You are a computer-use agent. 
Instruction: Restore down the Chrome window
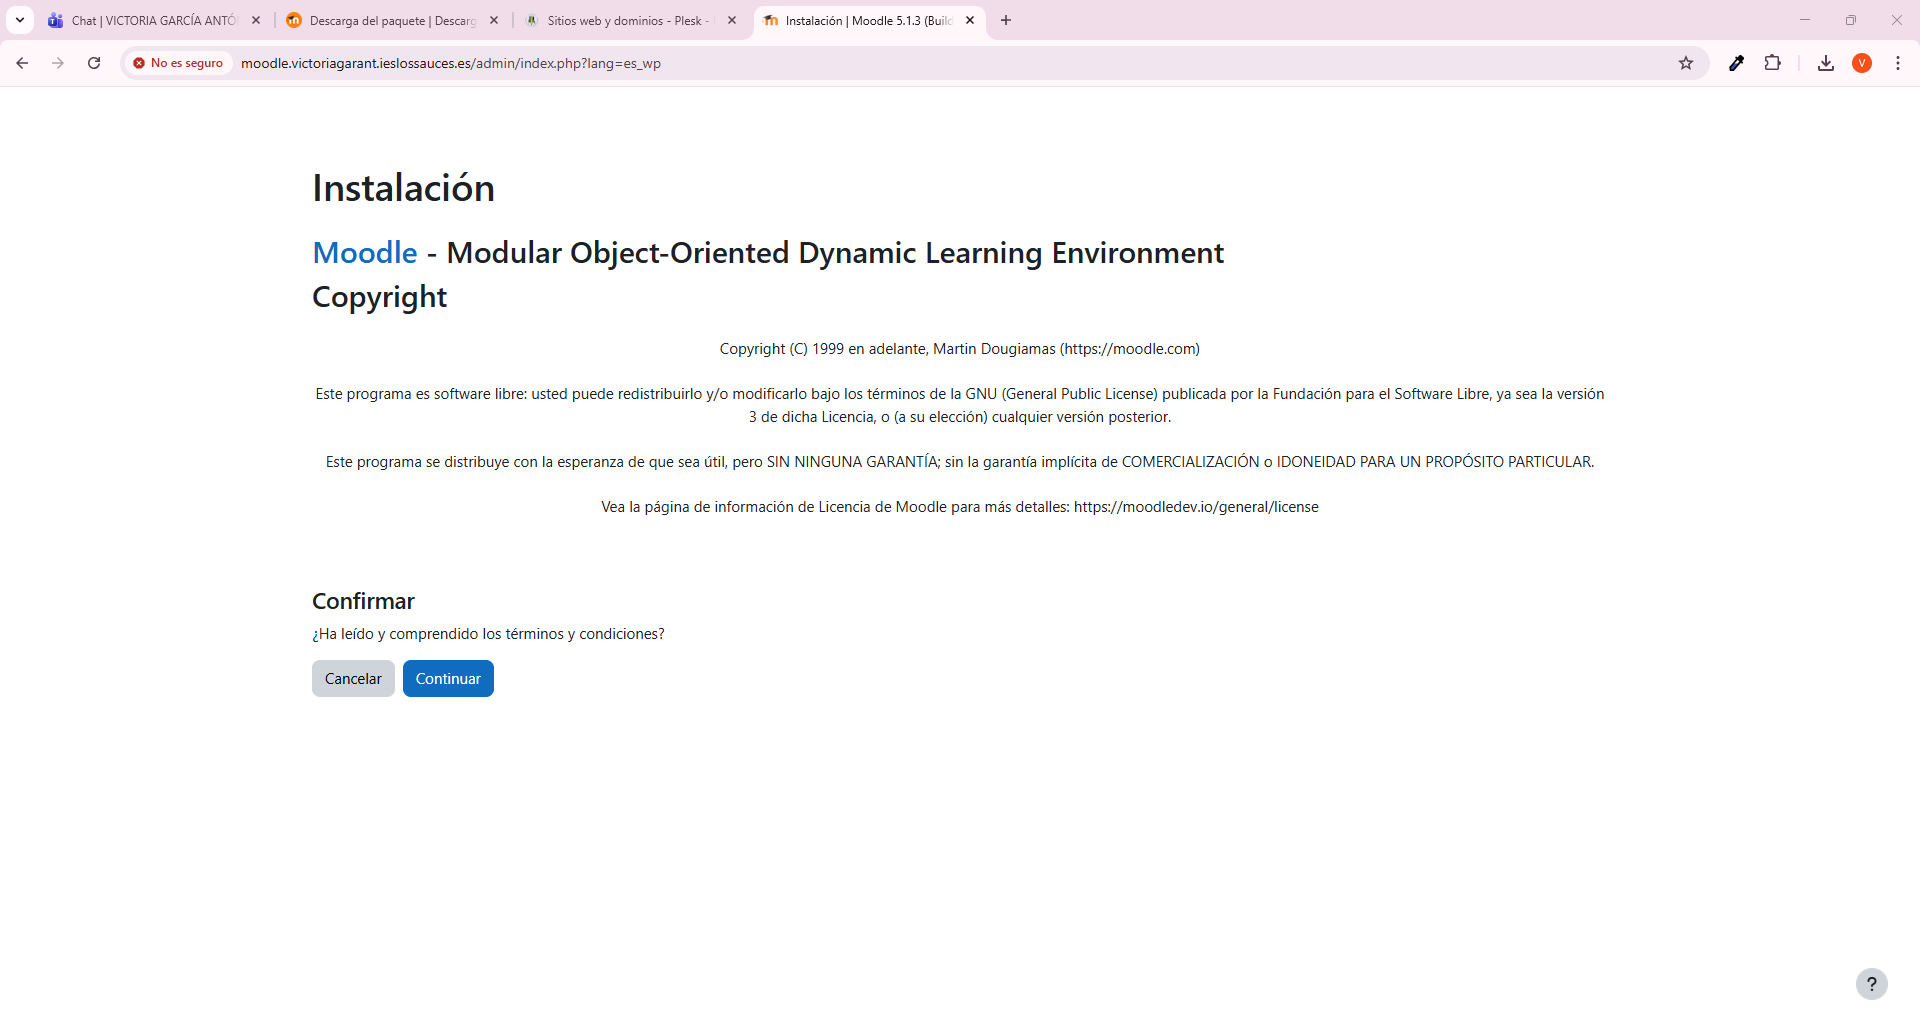click(1851, 20)
